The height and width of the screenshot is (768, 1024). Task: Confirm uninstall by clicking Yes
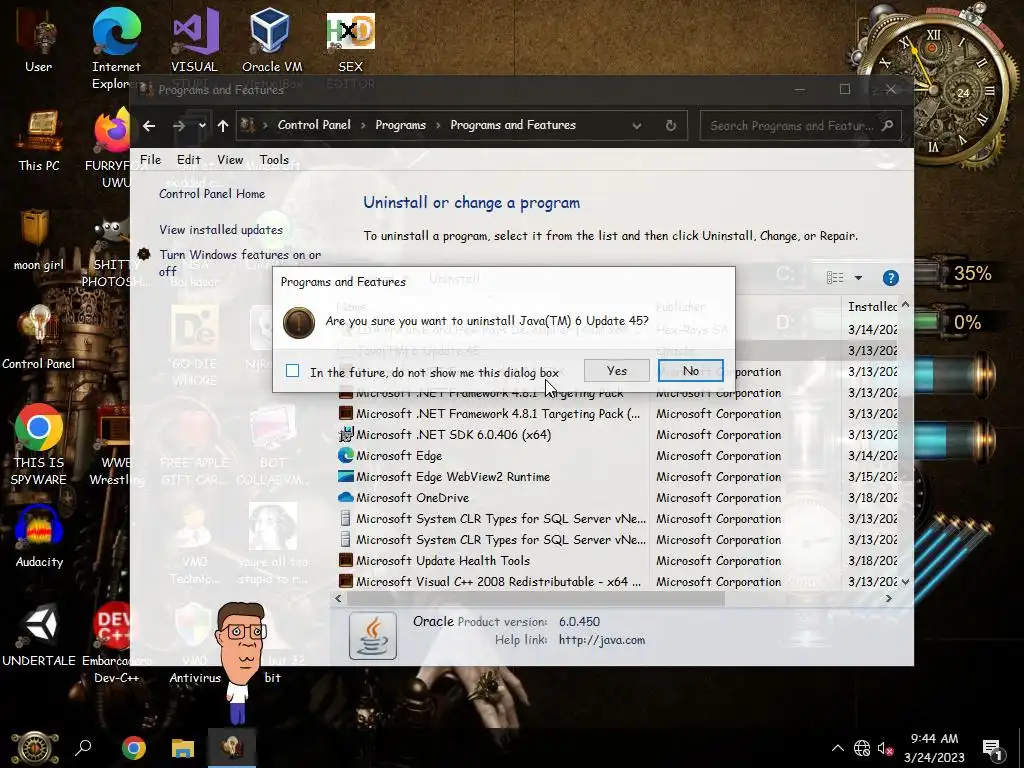(x=616, y=371)
